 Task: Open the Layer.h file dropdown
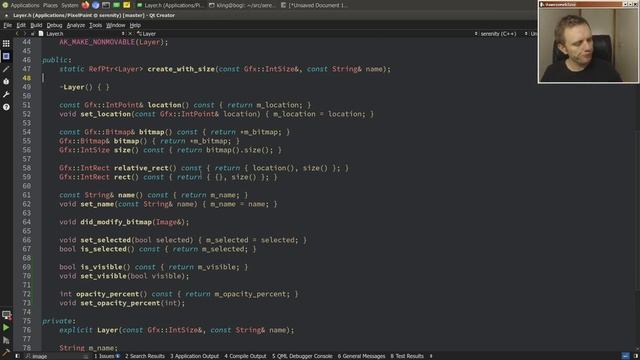coord(82,33)
